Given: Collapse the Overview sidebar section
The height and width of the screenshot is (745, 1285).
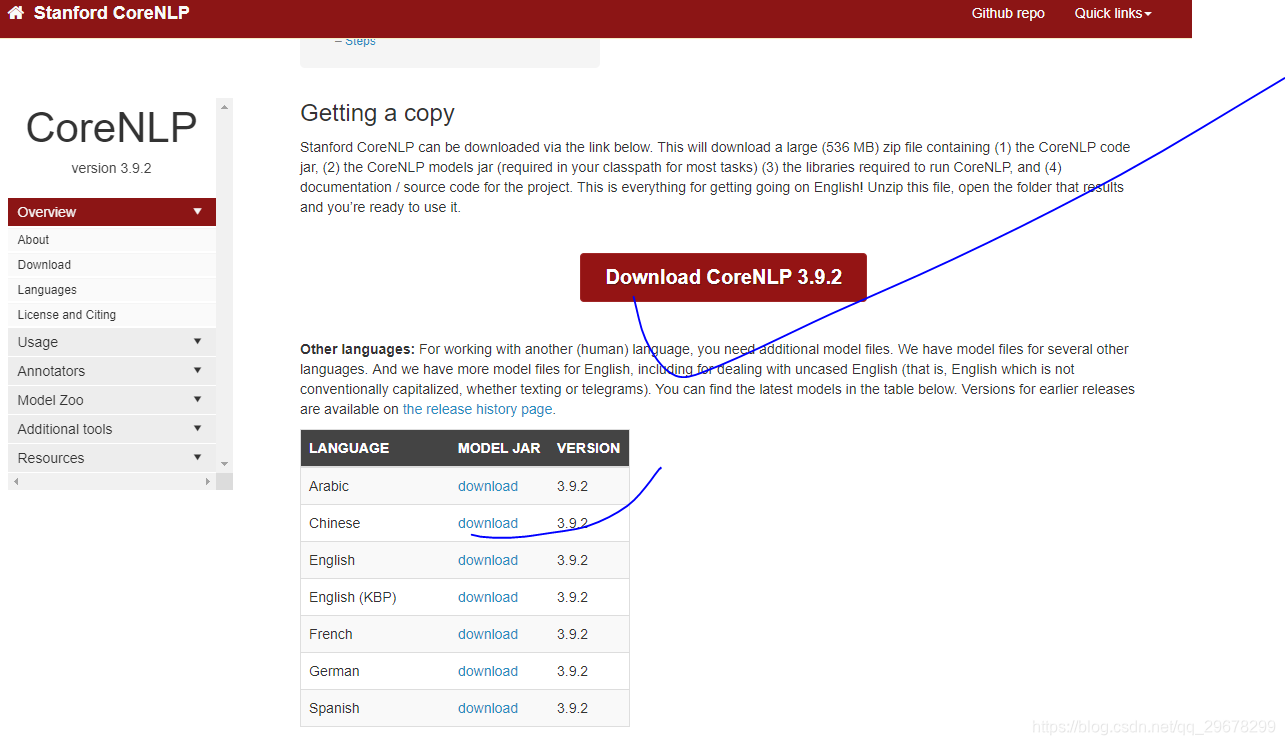Looking at the screenshot, I should point(112,212).
